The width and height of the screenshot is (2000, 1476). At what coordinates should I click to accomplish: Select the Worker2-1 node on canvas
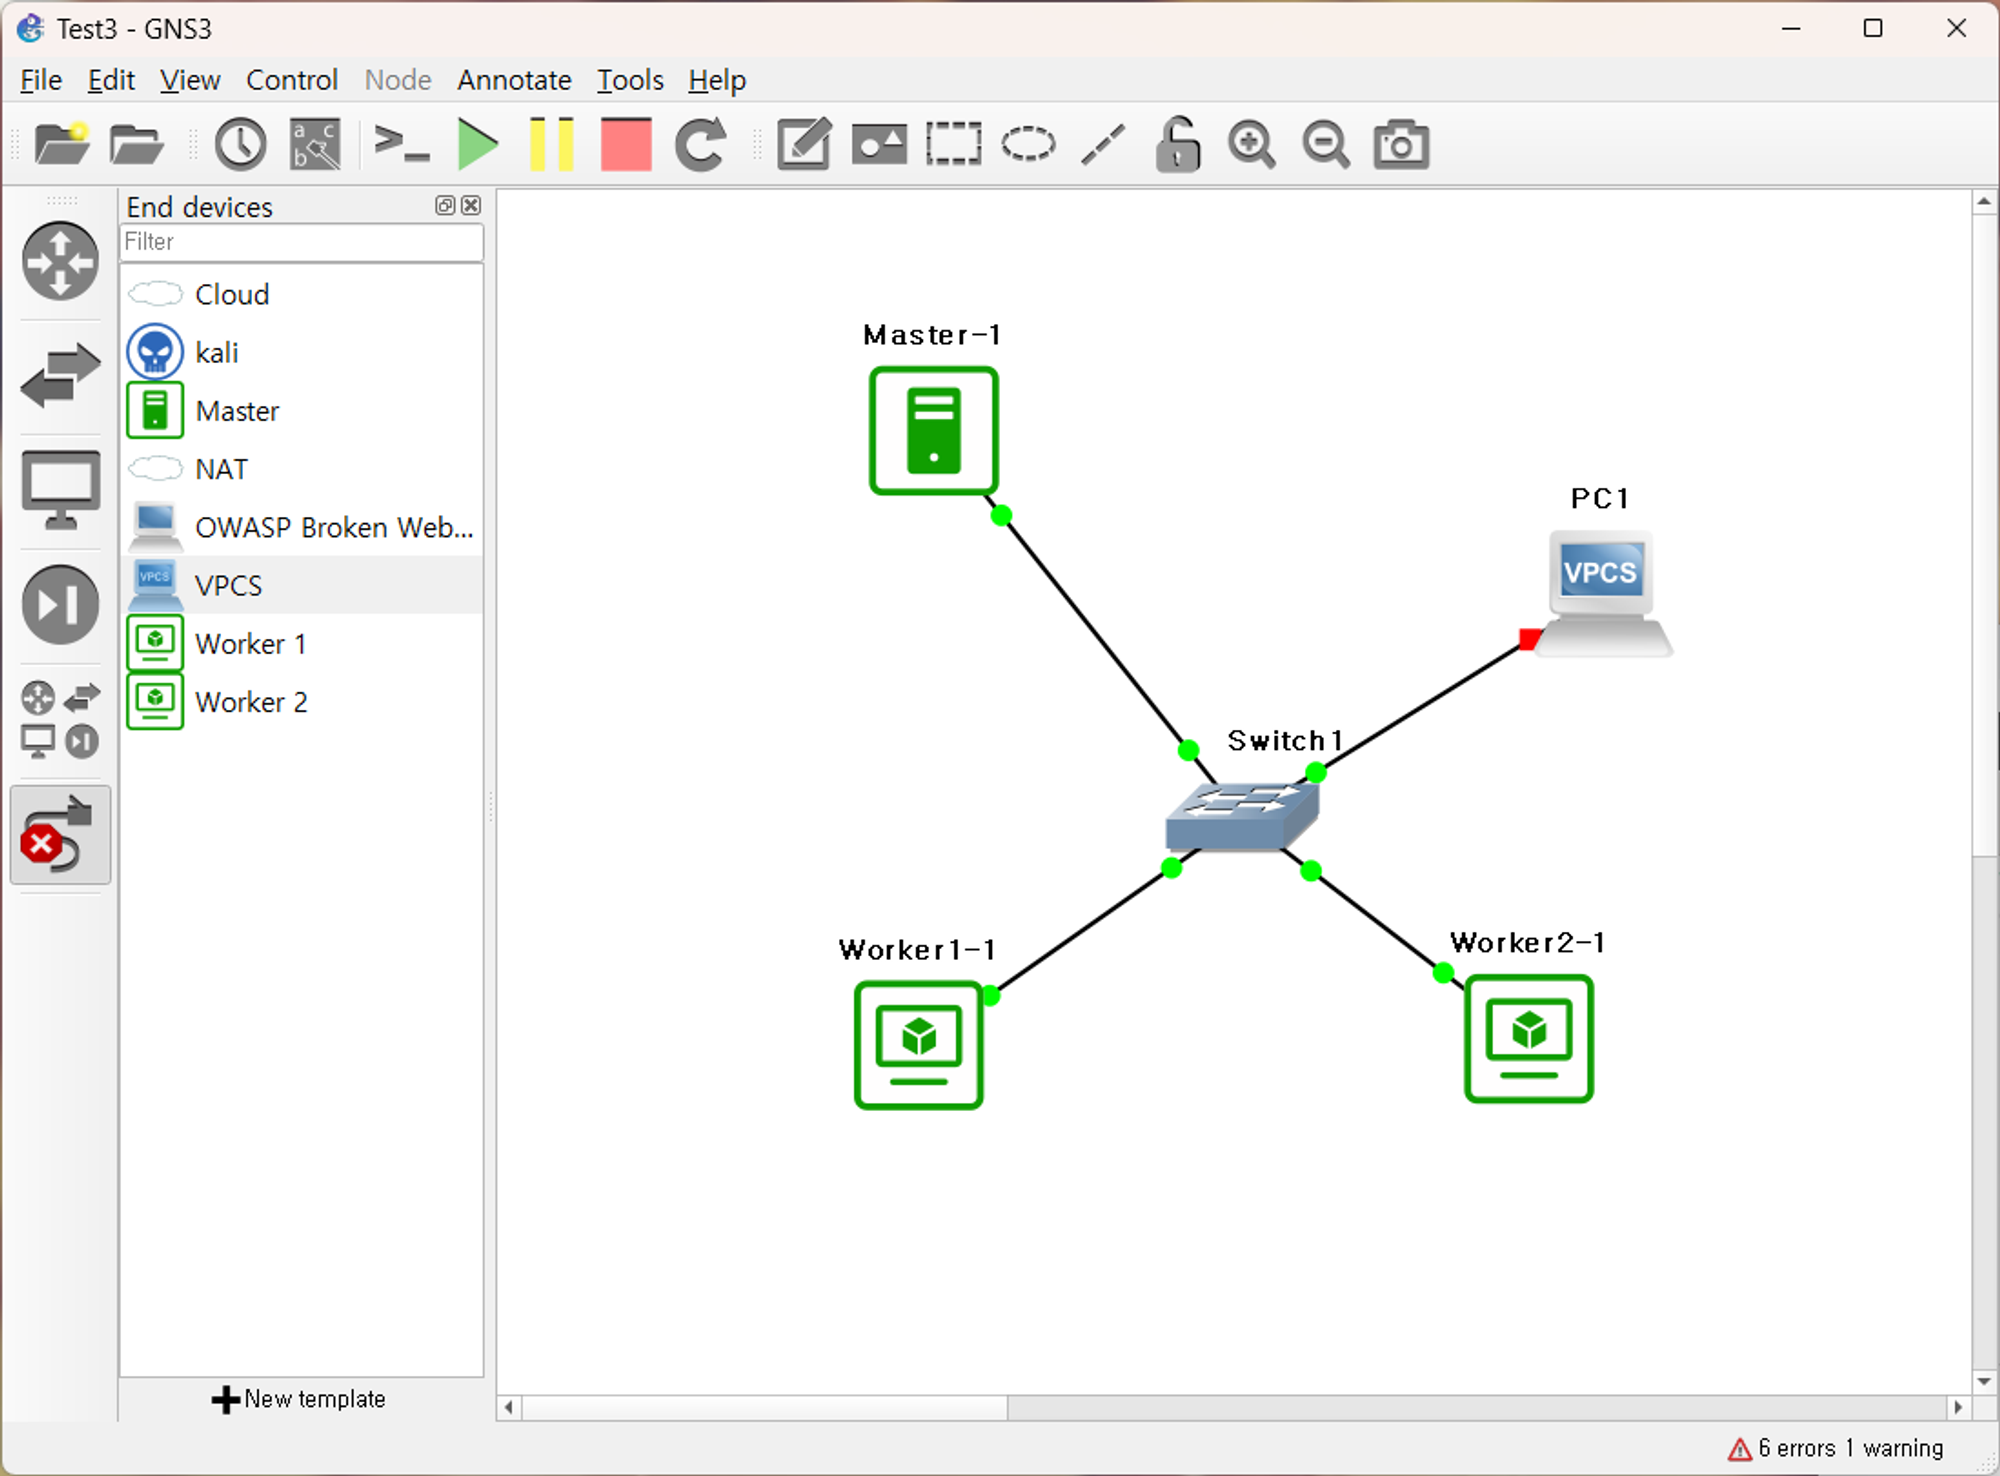pyautogui.click(x=1529, y=1039)
